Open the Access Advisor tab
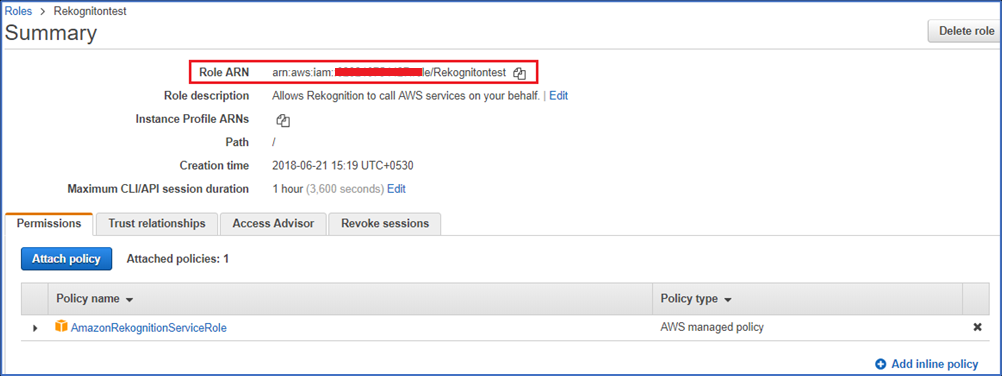 tap(273, 224)
